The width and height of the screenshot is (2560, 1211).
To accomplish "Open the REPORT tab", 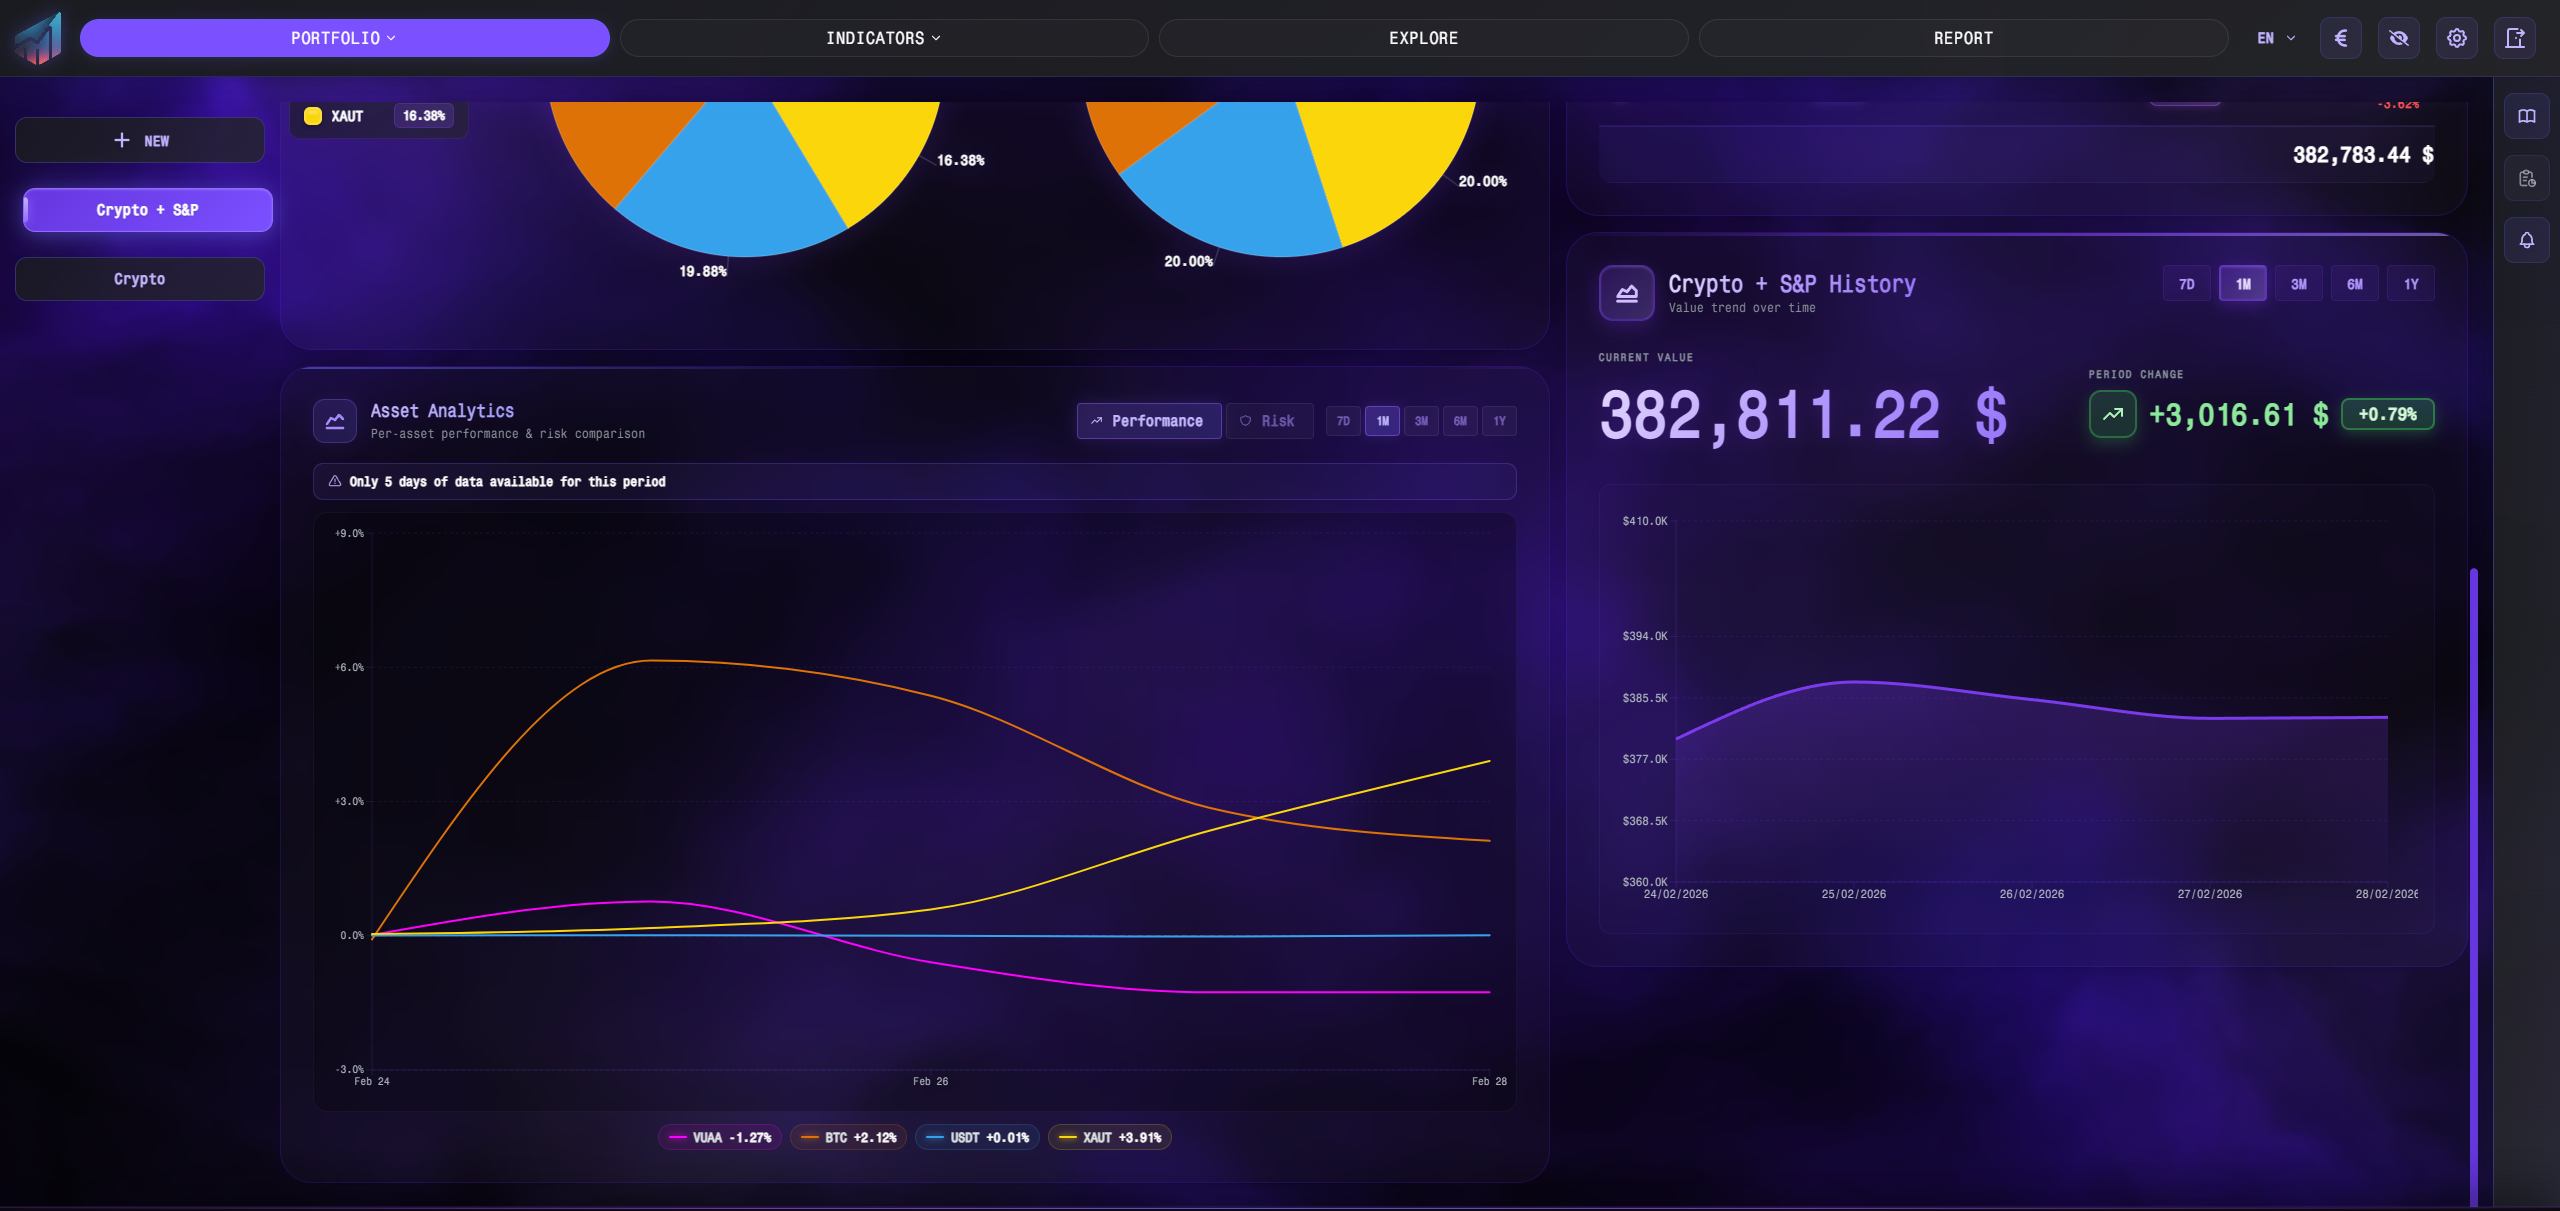I will (x=1962, y=37).
